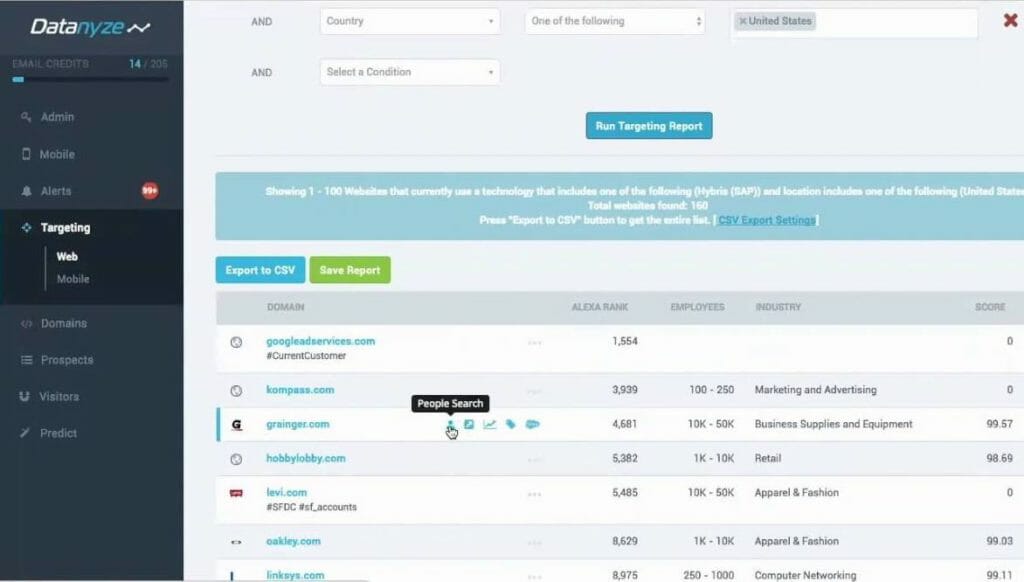Click the Targeting crosshair icon
Screen dimensions: 1024x582
[26, 227]
